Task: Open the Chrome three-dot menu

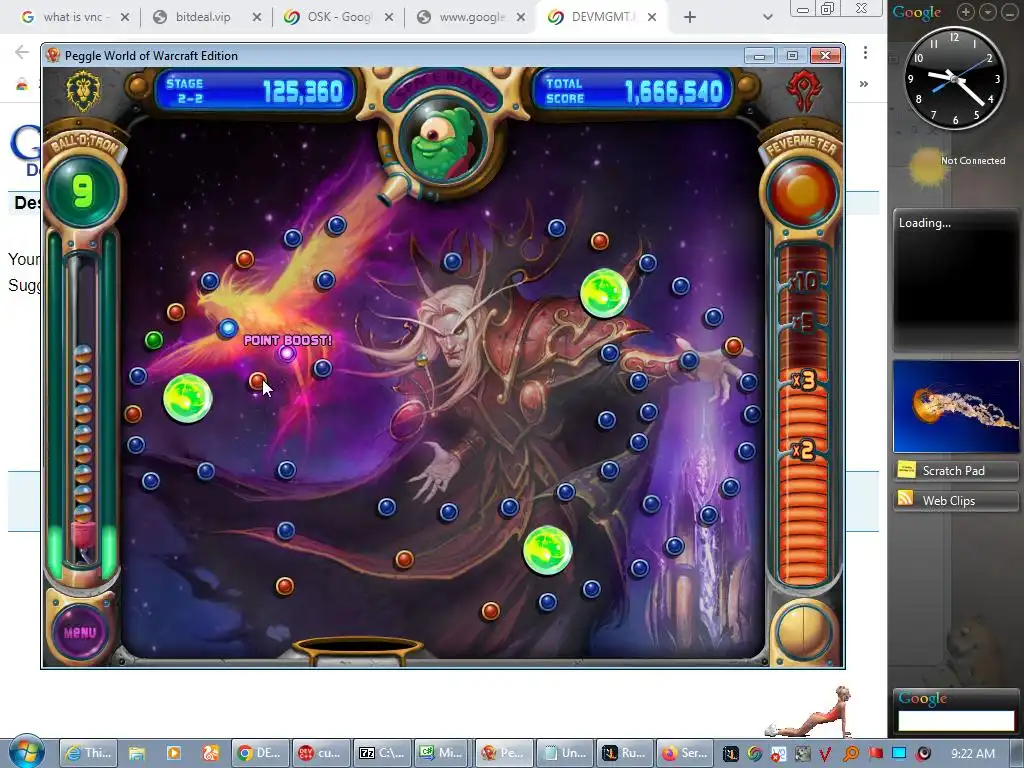Action: (x=865, y=52)
